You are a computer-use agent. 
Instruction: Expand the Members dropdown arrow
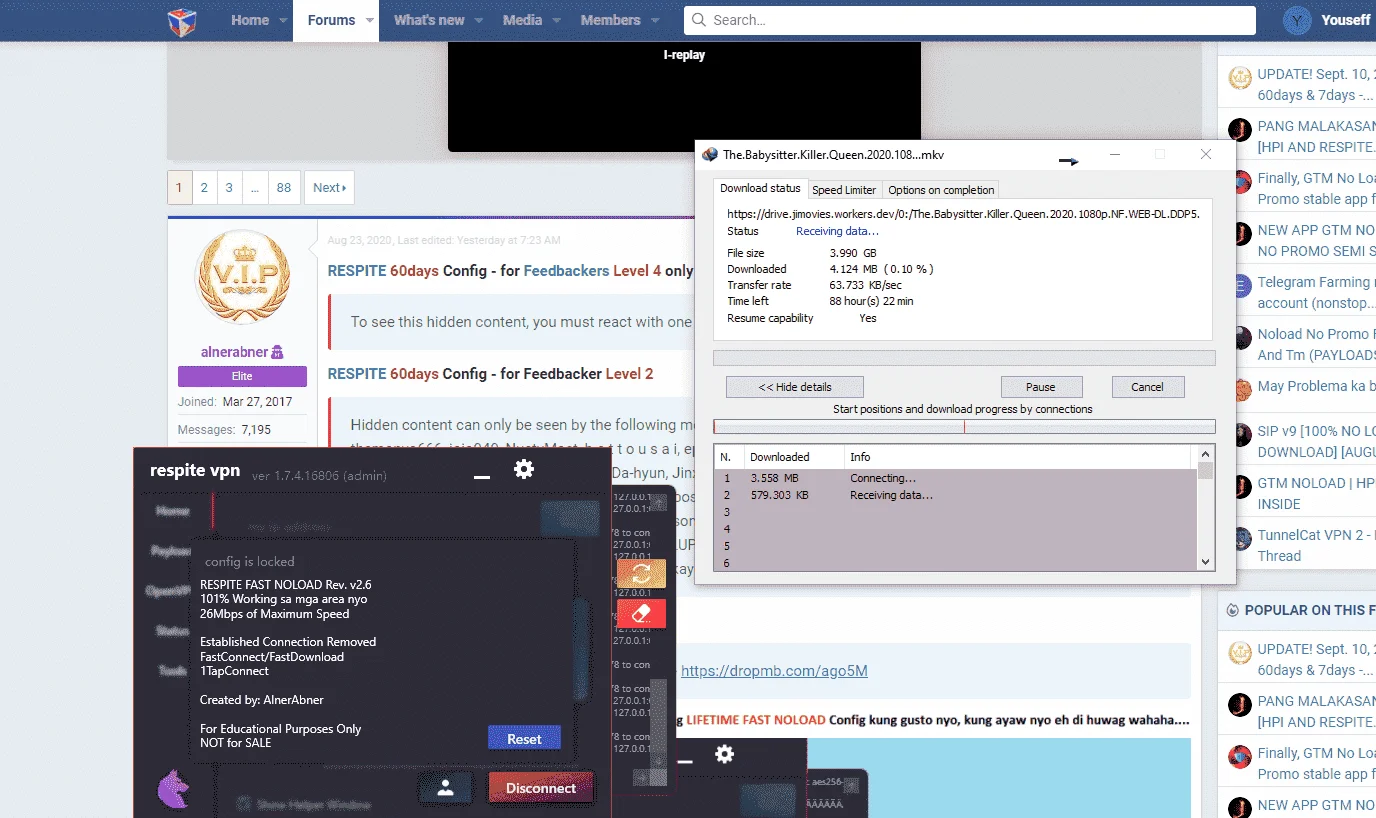pos(655,20)
